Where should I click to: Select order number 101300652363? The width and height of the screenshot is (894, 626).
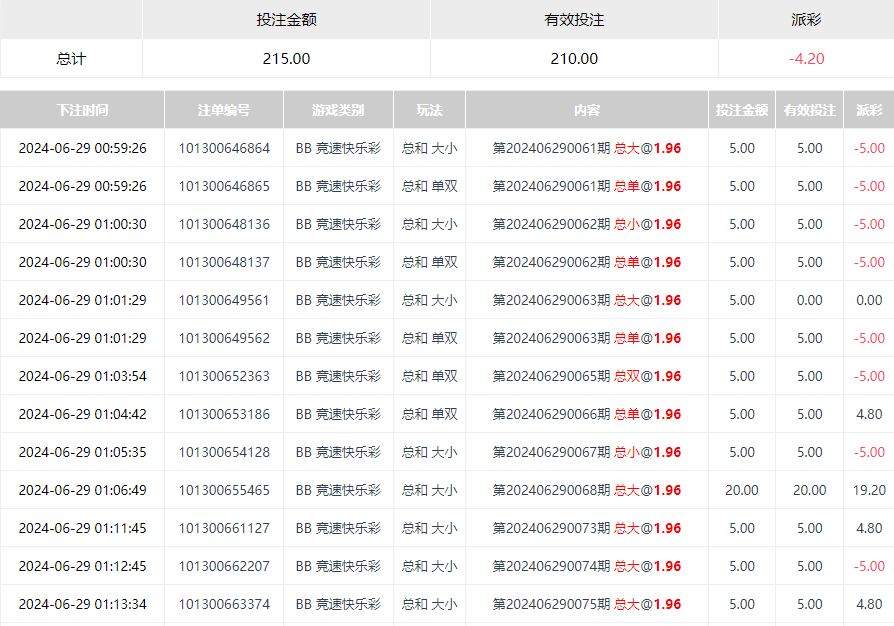(224, 376)
